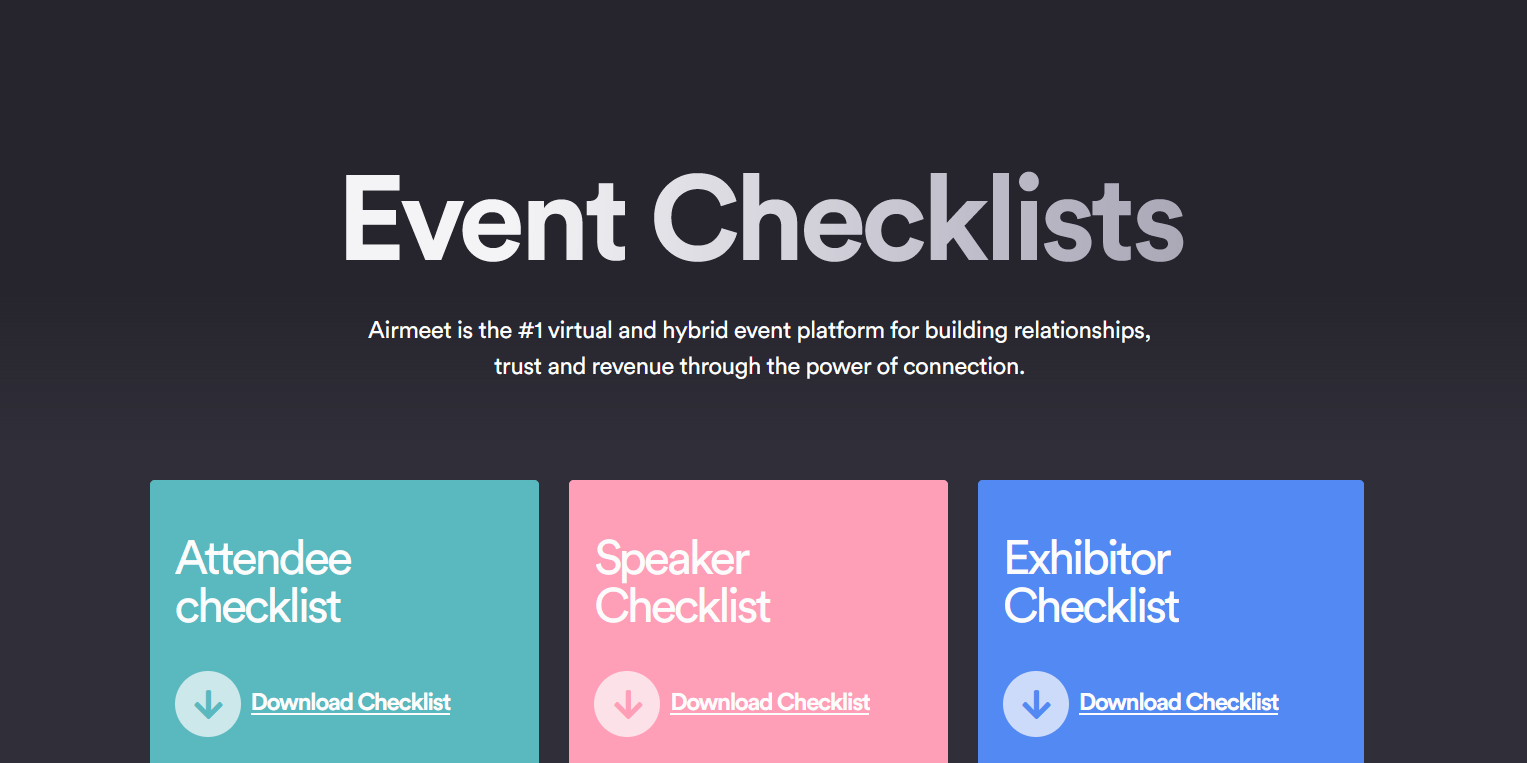Image resolution: width=1527 pixels, height=763 pixels.
Task: Open the Download Checklist link for Exhibitor
Action: pos(1179,703)
